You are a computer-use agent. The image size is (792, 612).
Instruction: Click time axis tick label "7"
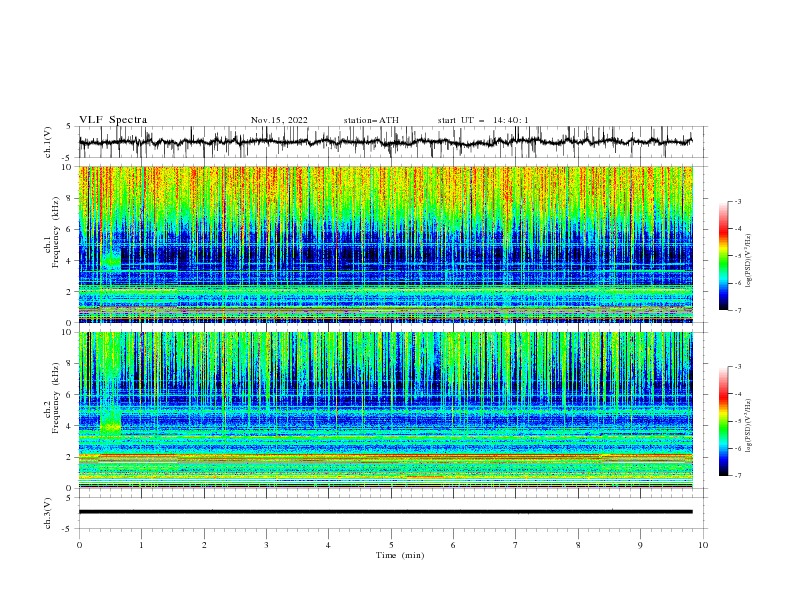(516, 545)
